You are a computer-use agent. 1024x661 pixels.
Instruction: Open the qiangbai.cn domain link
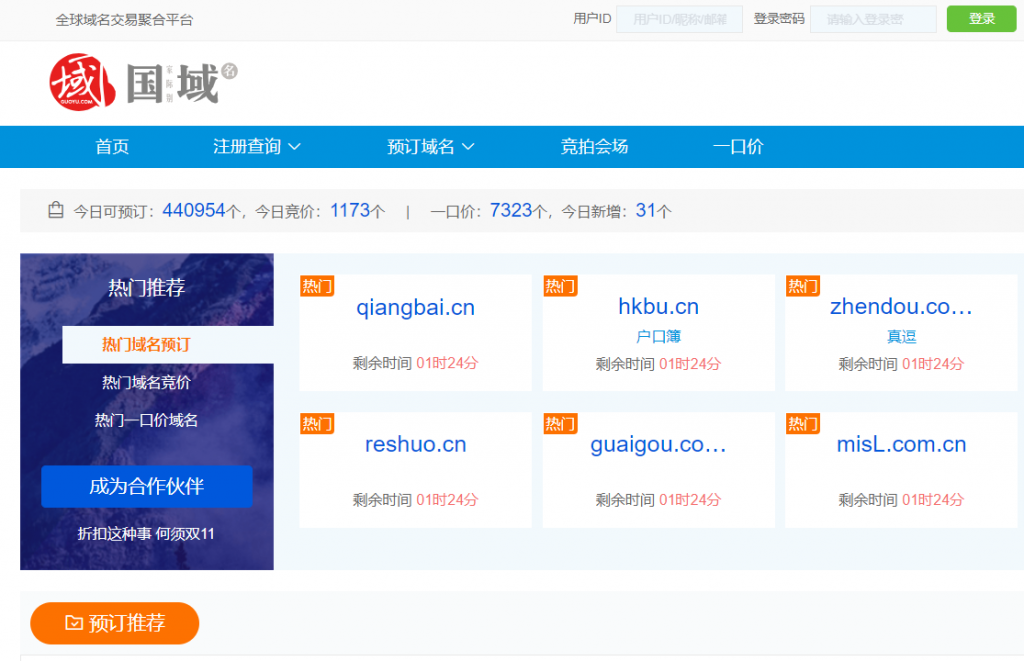pos(415,308)
